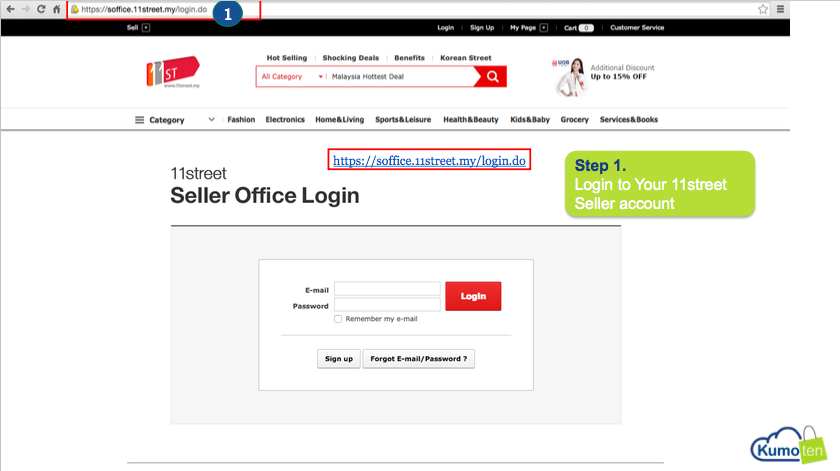
Task: Open the 11street logo homepage
Action: (173, 72)
